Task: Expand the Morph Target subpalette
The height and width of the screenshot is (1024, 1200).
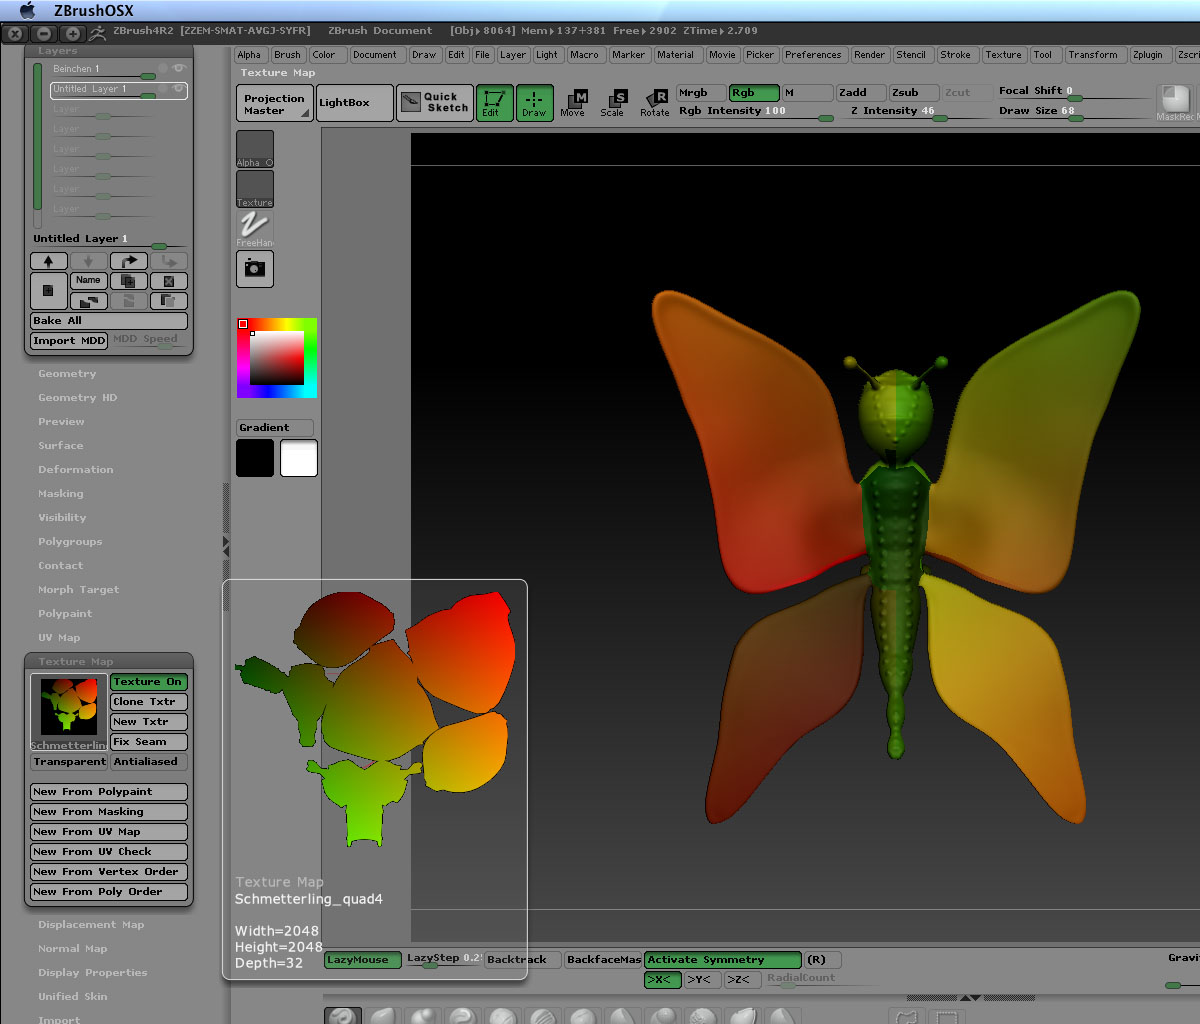Action: [x=78, y=590]
